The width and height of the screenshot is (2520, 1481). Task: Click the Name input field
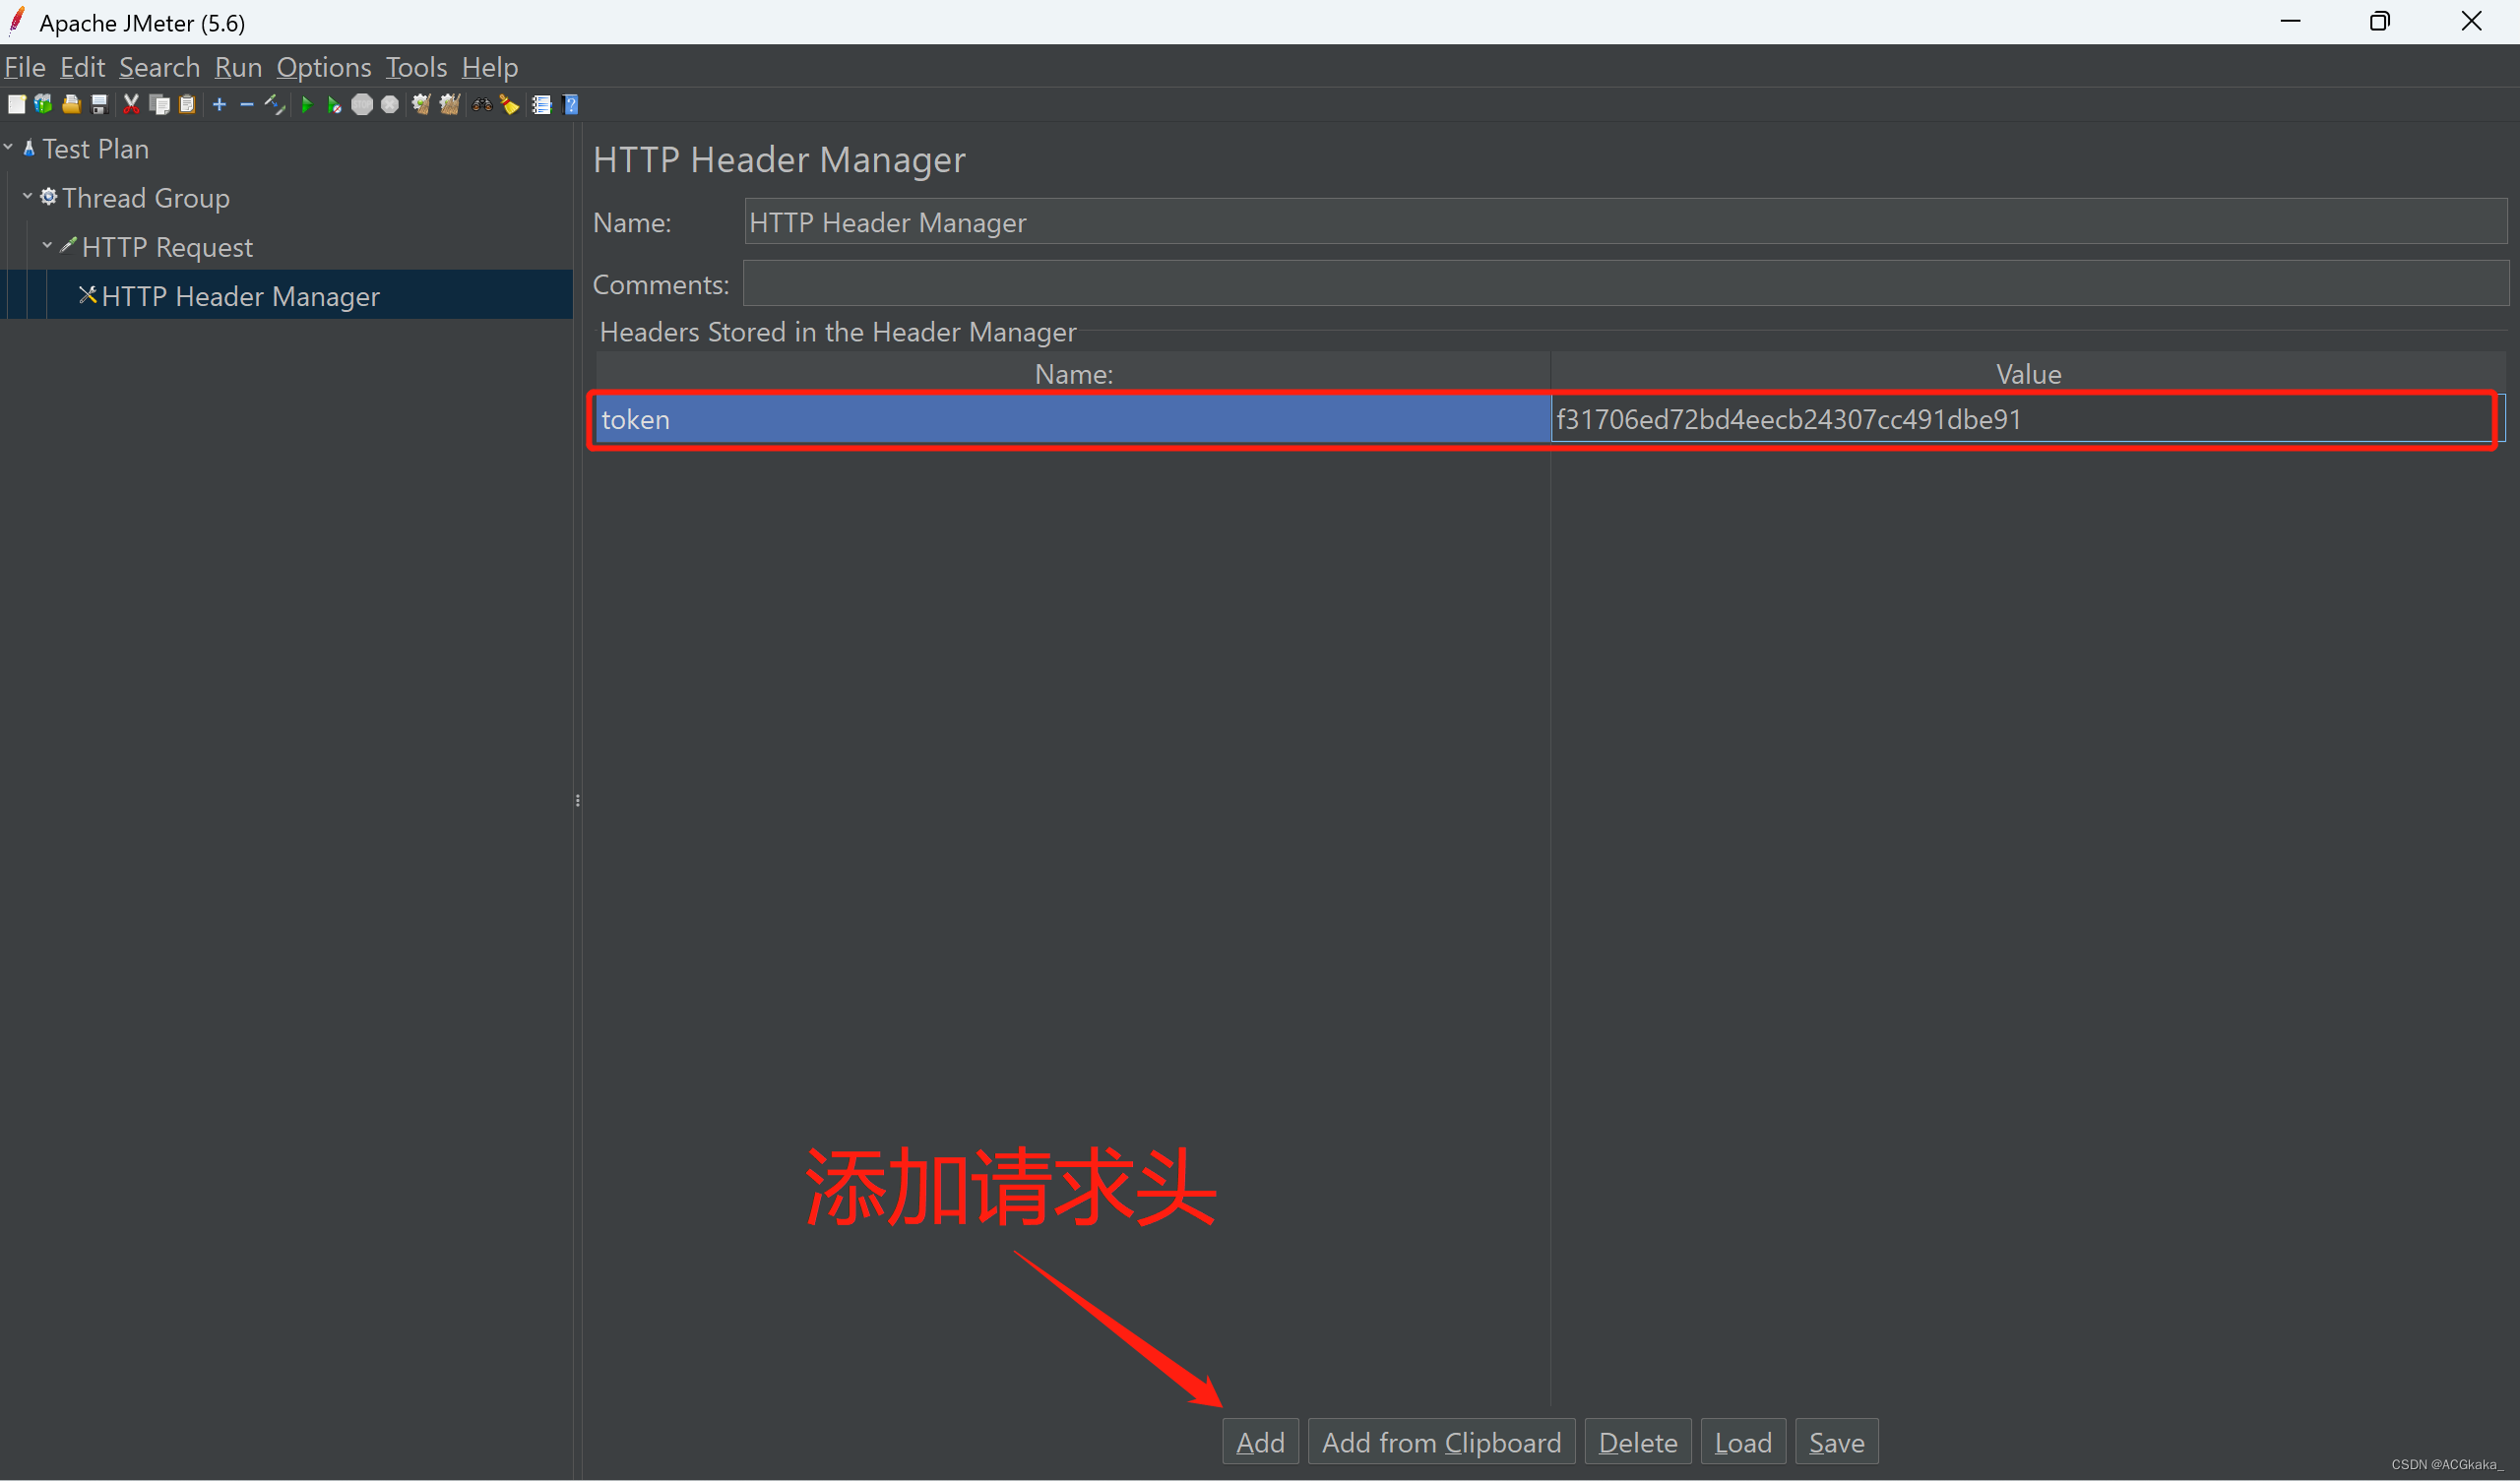point(1626,222)
